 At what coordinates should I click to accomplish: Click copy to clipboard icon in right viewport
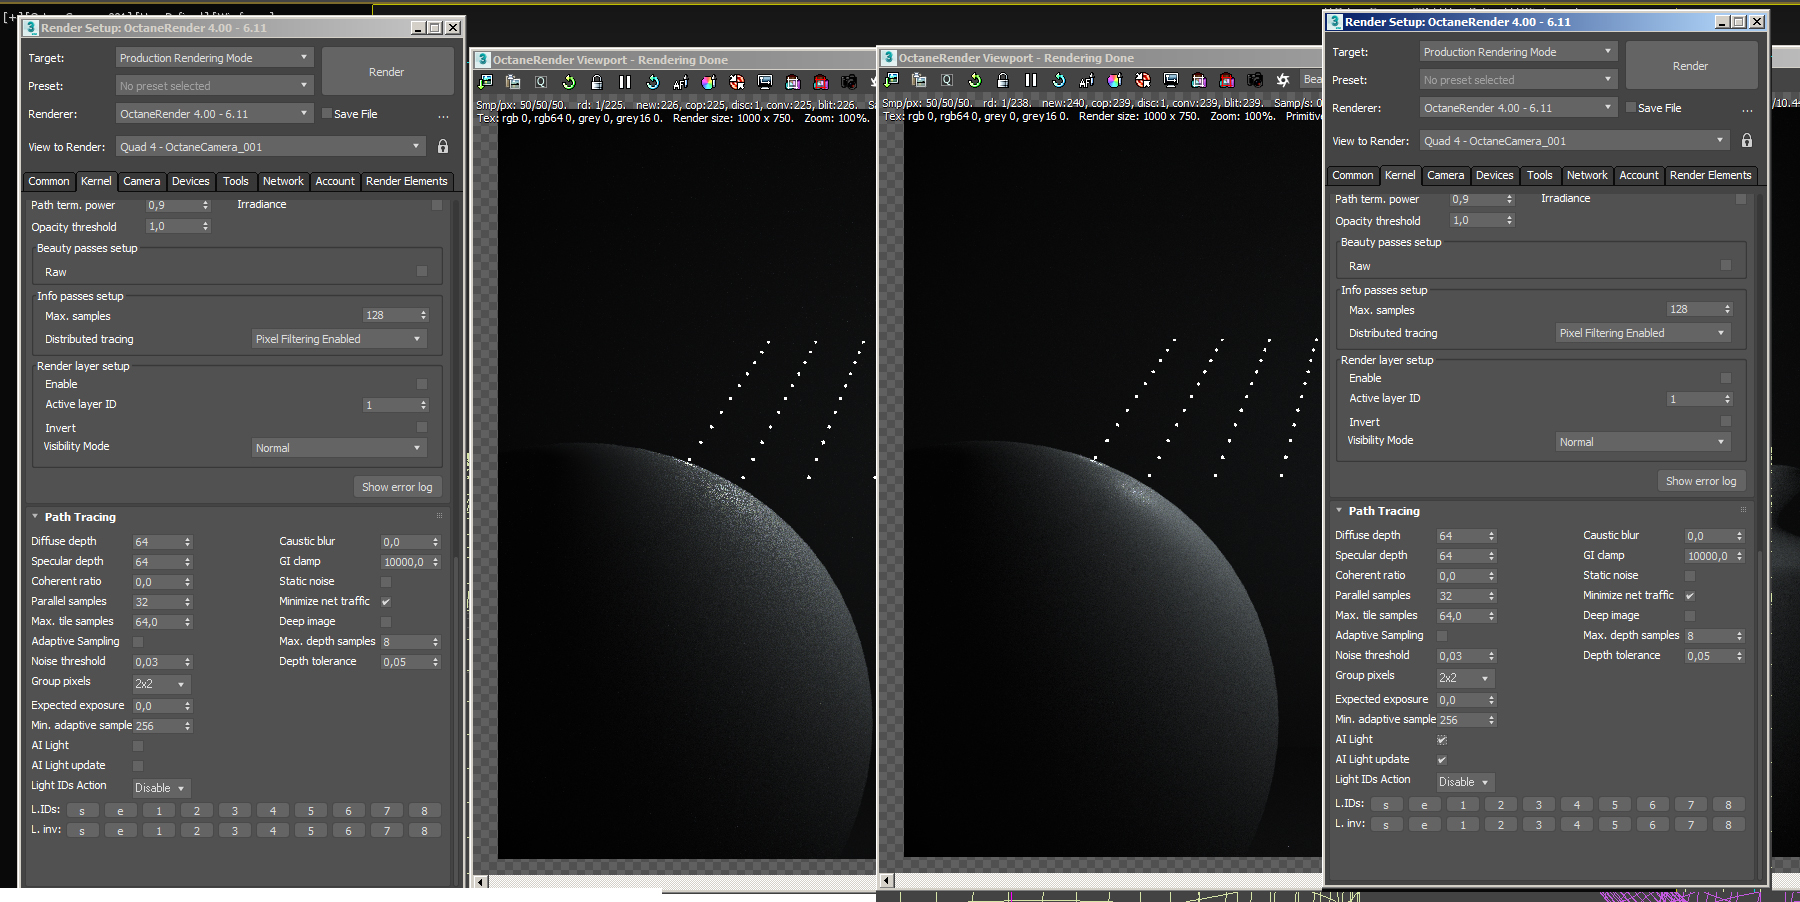[x=919, y=80]
